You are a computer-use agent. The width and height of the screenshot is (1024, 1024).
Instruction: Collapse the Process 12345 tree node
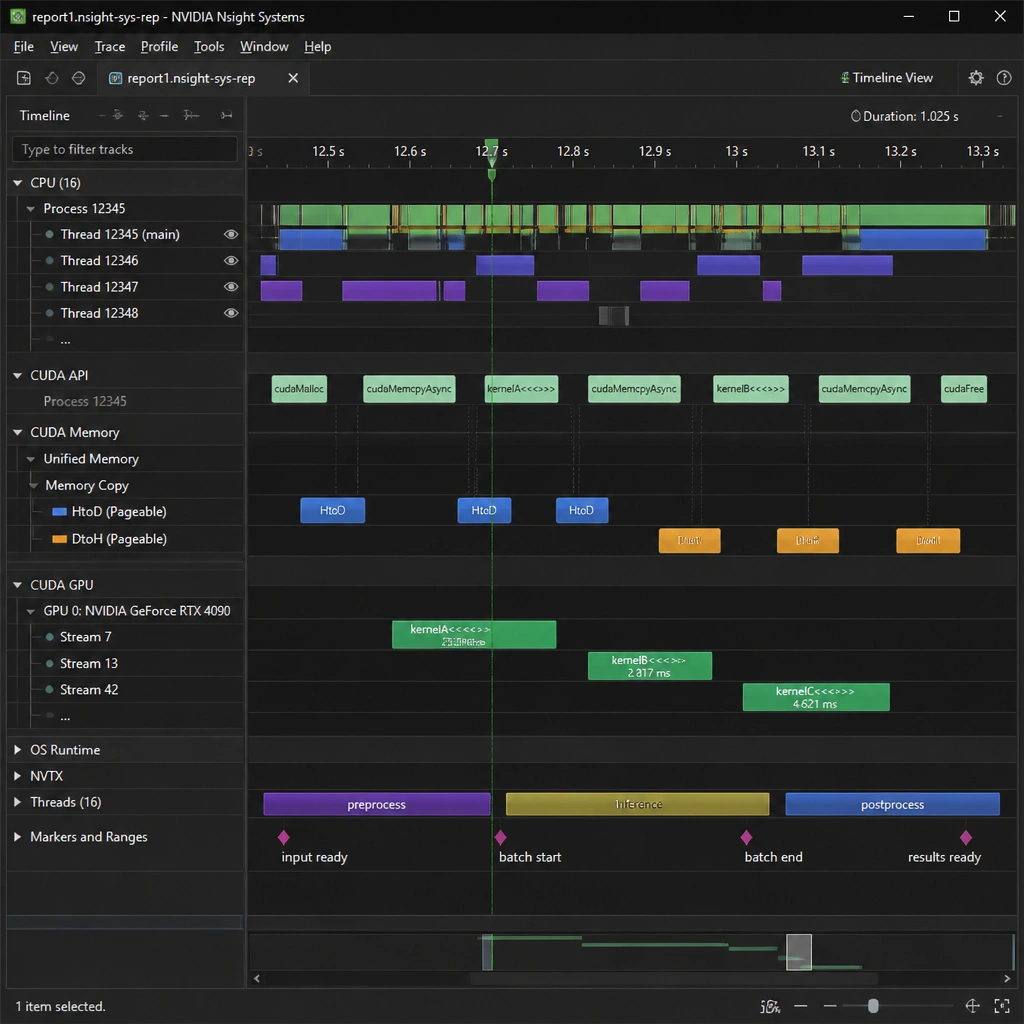point(30,209)
